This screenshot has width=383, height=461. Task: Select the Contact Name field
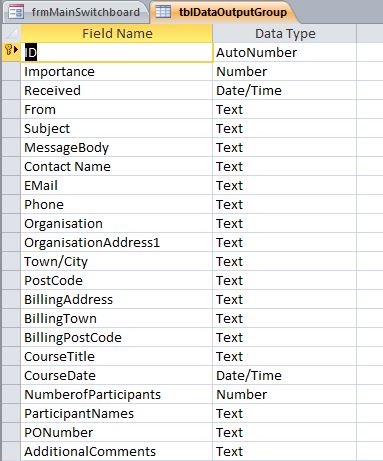(117, 166)
